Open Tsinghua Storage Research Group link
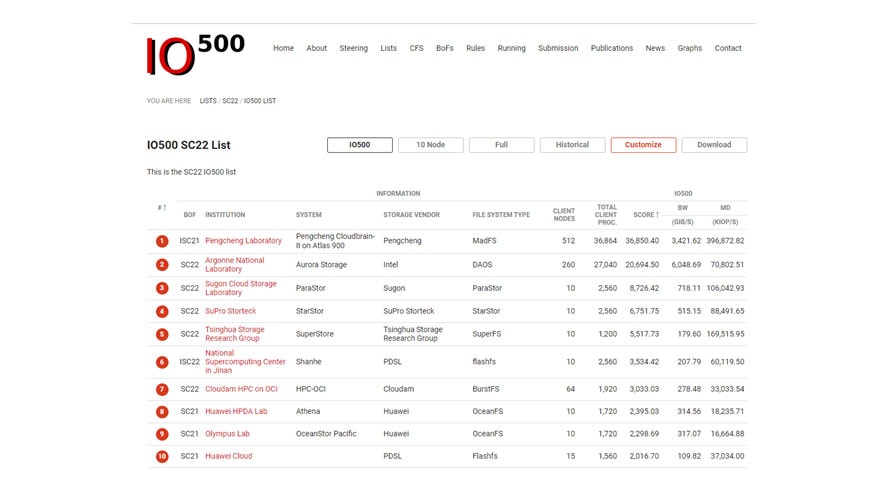 pyautogui.click(x=234, y=334)
